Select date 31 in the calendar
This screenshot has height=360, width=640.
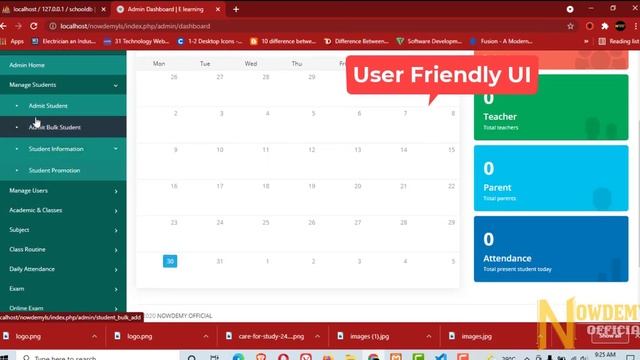coord(220,261)
